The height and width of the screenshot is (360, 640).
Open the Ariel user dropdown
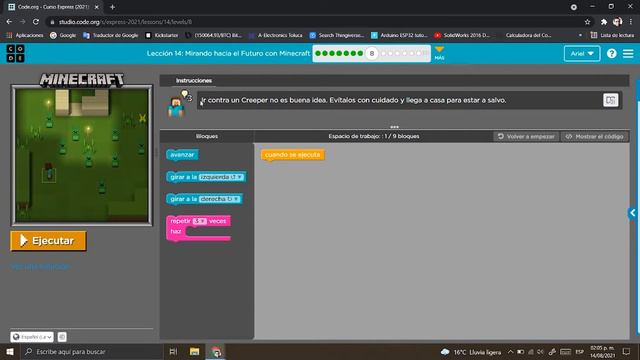pyautogui.click(x=582, y=53)
